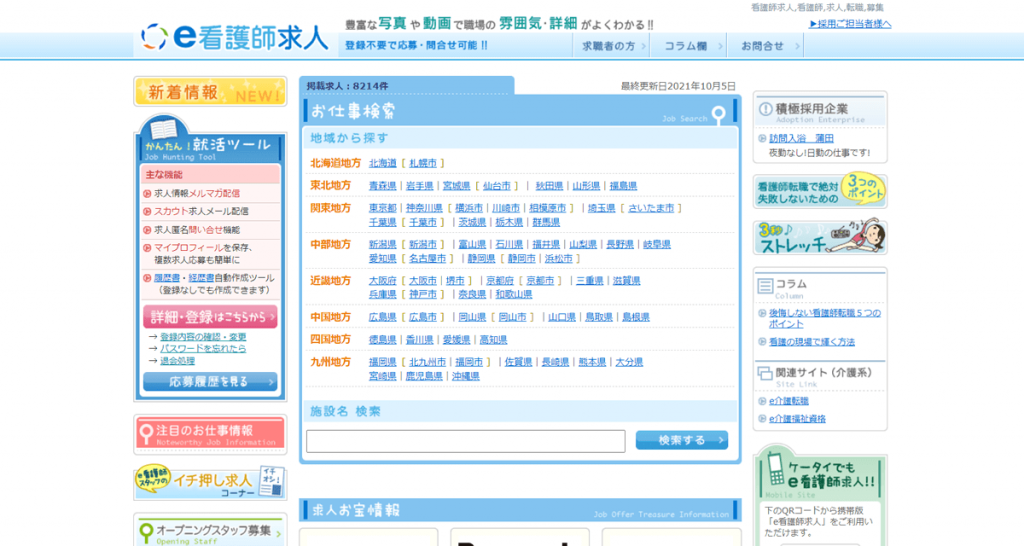Screen dimensions: 1024x546
Task: Click the e看護師求人 site logo
Action: click(234, 37)
